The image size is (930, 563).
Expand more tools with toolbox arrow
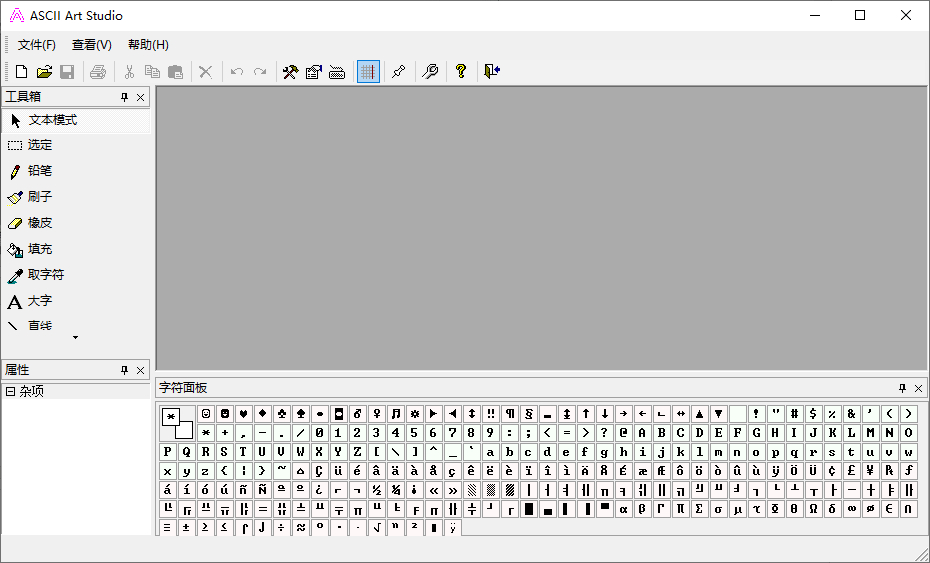(x=75, y=338)
